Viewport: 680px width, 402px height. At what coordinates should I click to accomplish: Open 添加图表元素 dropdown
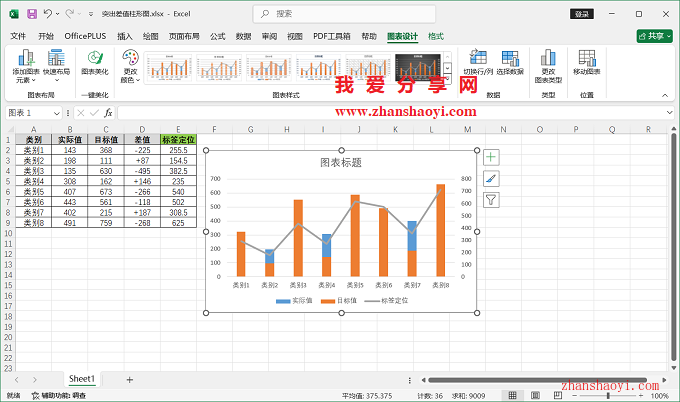pyautogui.click(x=26, y=66)
